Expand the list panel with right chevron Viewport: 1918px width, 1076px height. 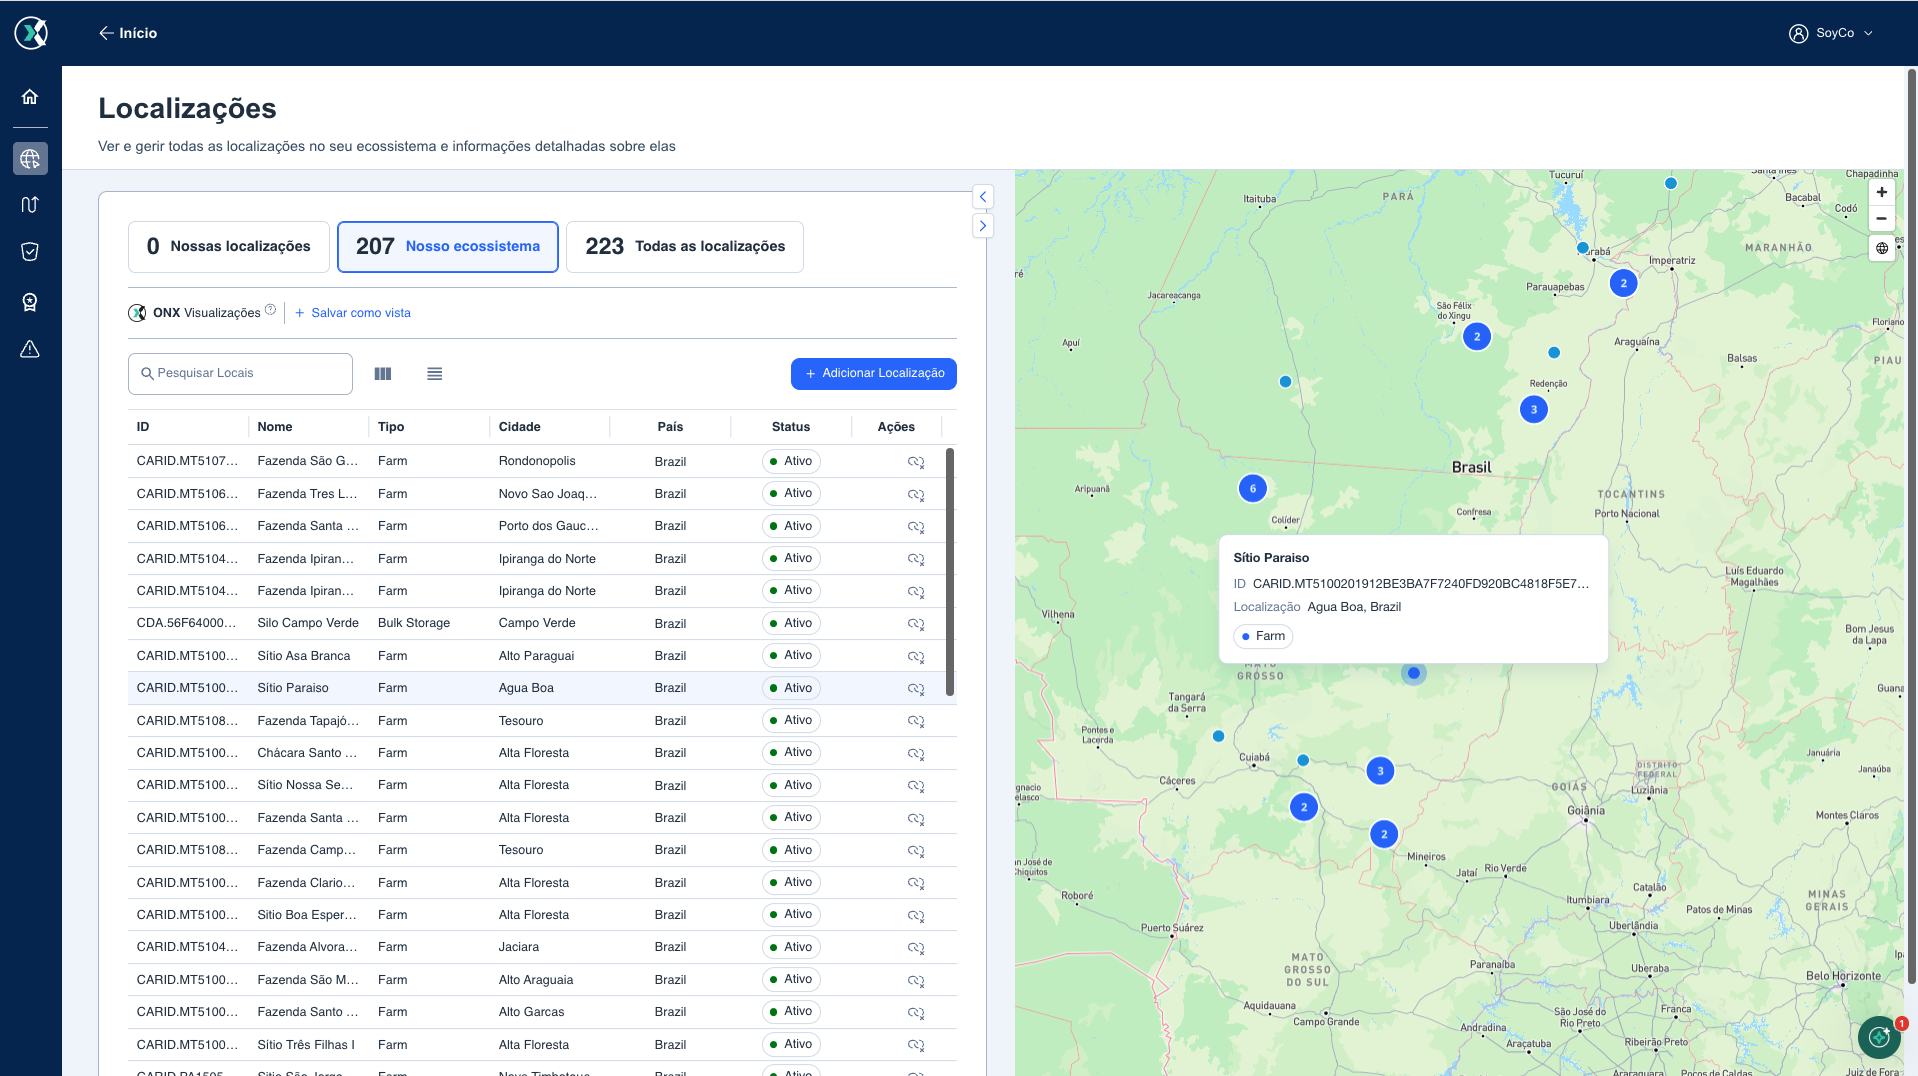pyautogui.click(x=983, y=226)
